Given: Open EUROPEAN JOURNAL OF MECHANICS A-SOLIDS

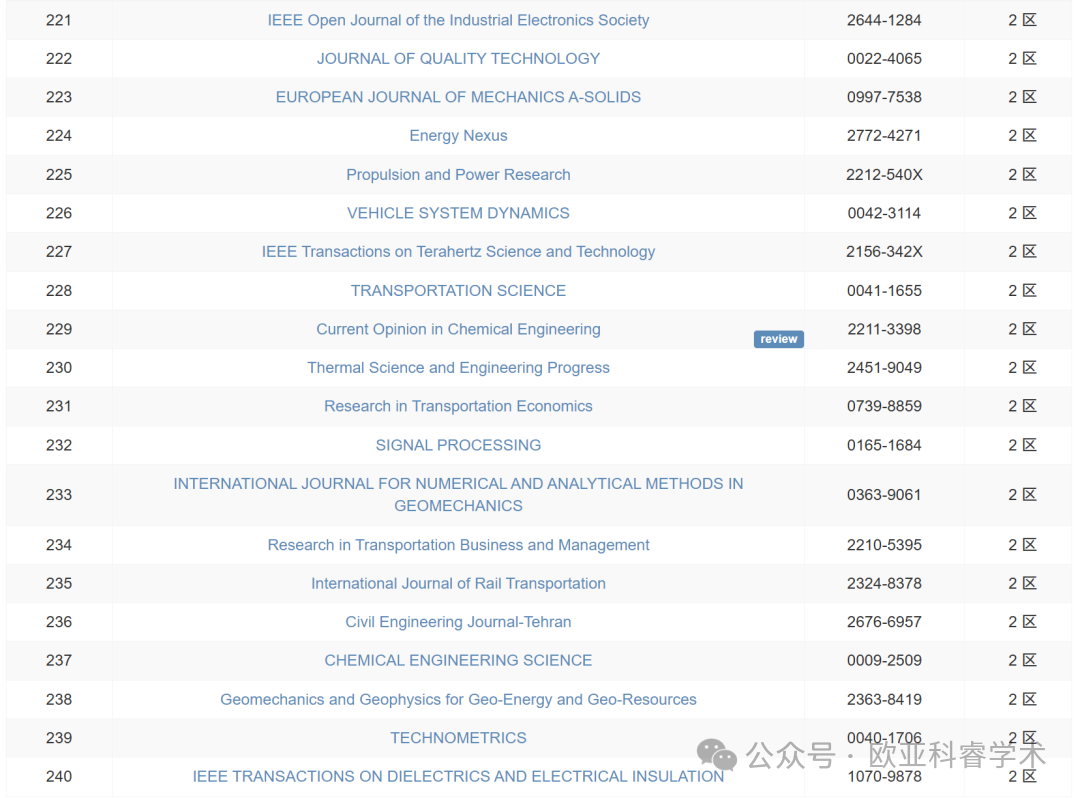Looking at the screenshot, I should click(458, 97).
